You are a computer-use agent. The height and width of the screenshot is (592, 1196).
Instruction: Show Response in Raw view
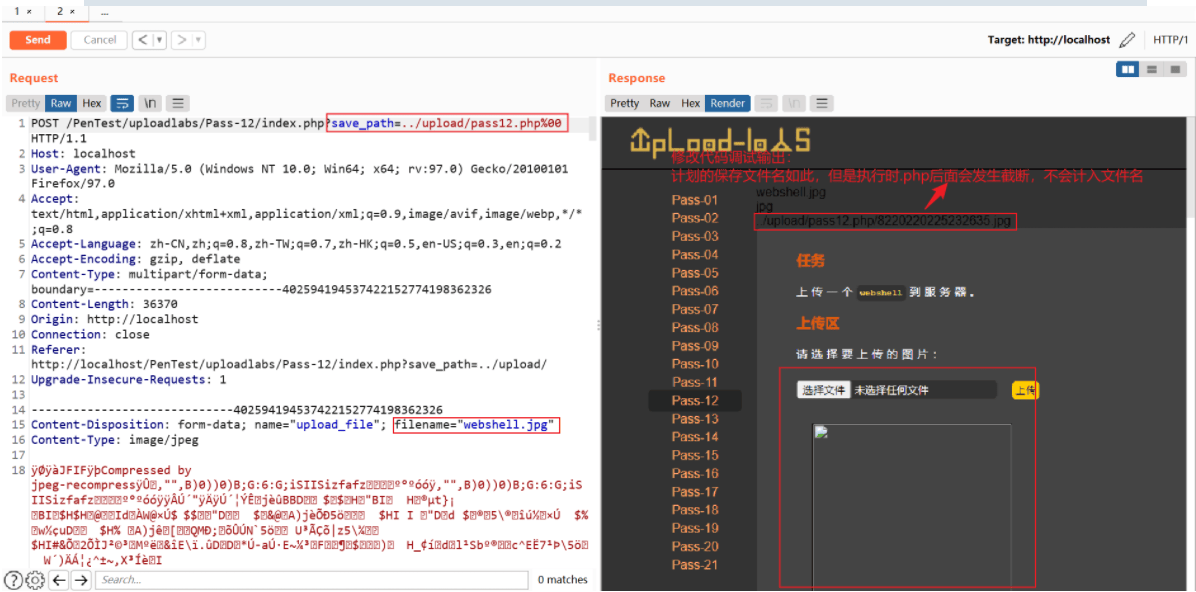[x=660, y=103]
